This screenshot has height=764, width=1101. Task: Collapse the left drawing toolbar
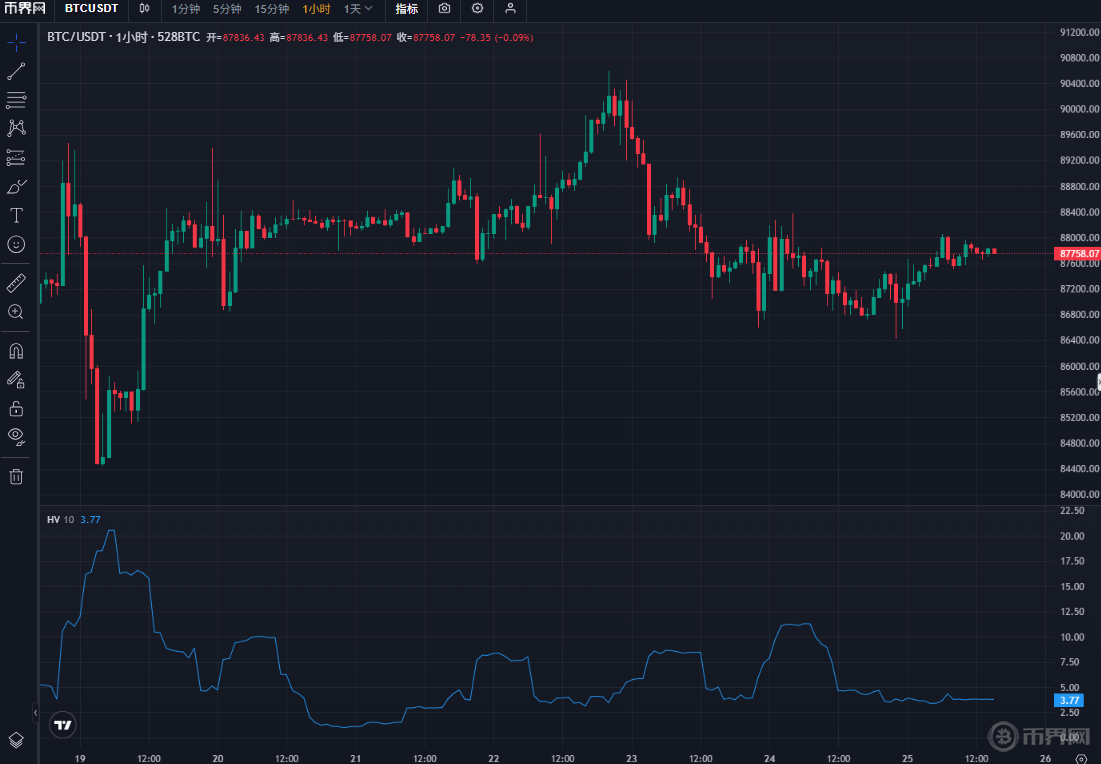(x=35, y=713)
